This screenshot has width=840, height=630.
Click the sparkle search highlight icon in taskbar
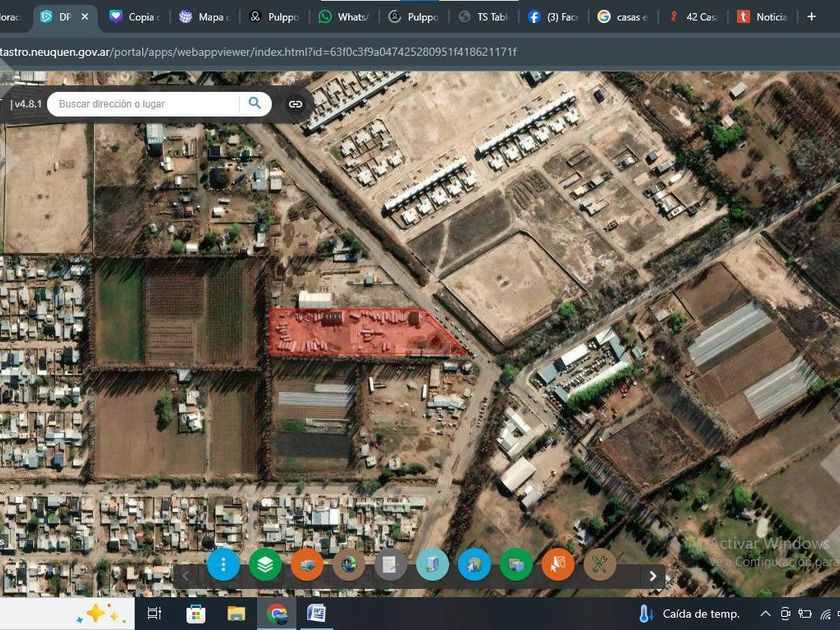101,613
